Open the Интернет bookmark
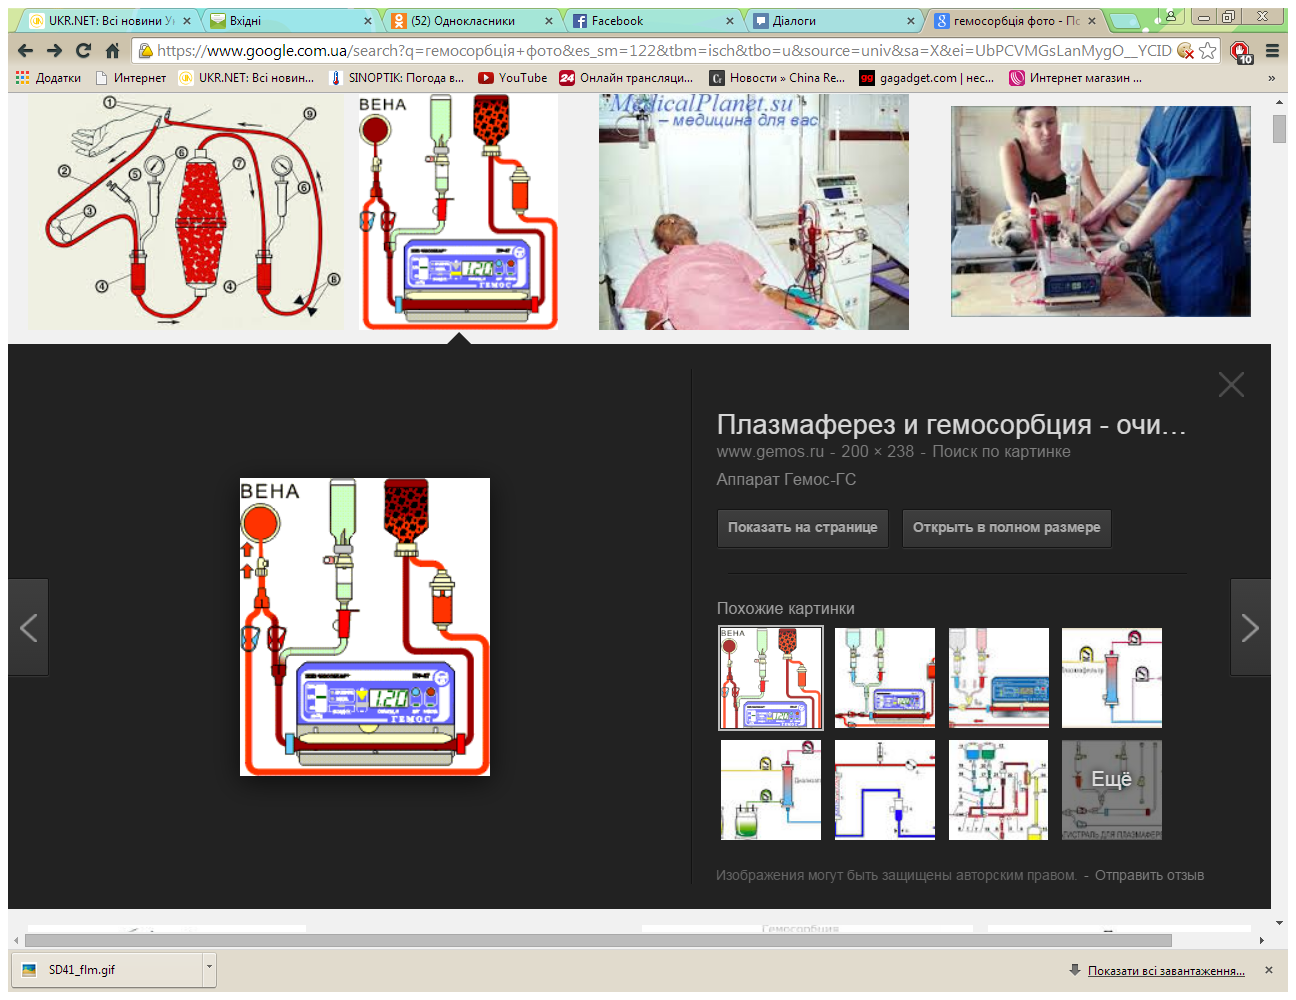The image size is (1296, 1000). coord(131,77)
